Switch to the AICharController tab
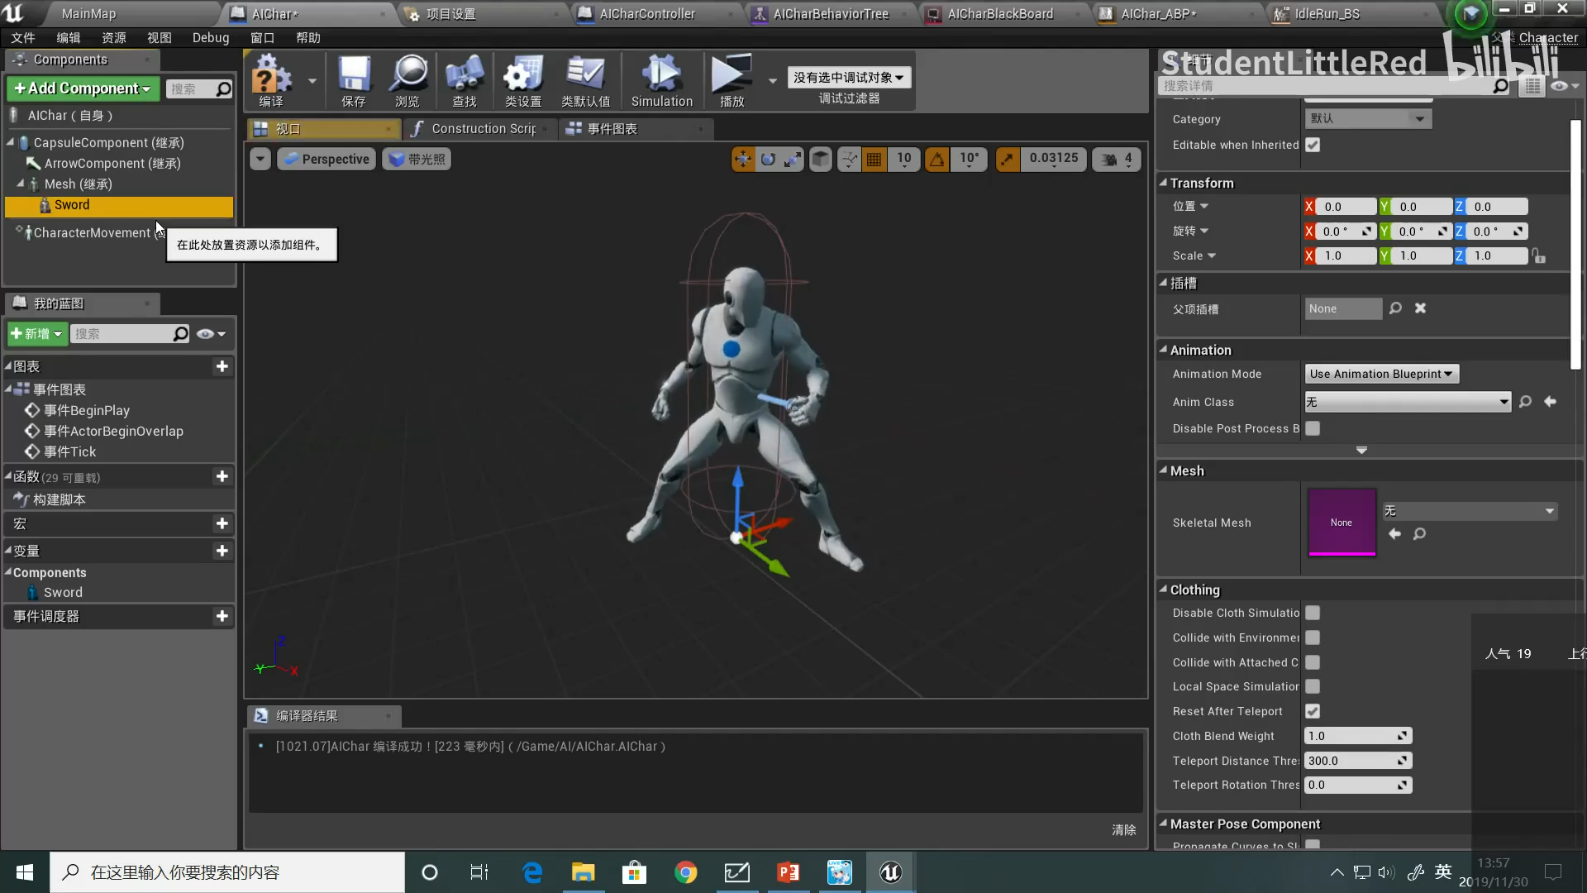 click(646, 14)
